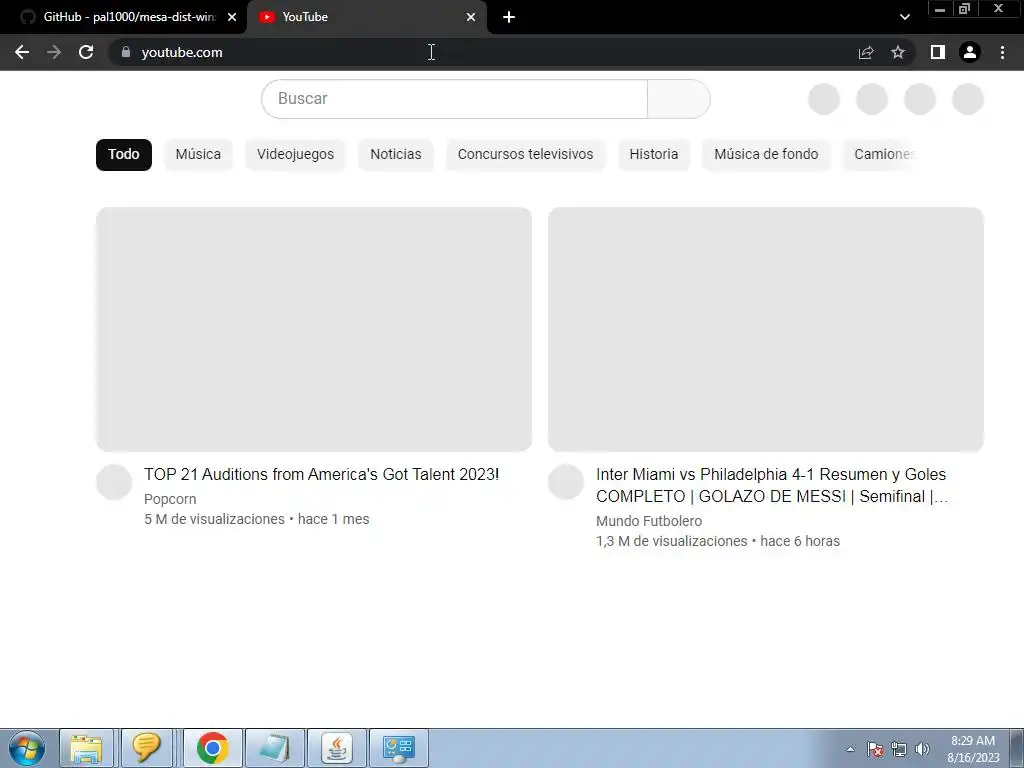1024x768 pixels.
Task: Bookmark this page with the star icon
Action: tap(898, 52)
